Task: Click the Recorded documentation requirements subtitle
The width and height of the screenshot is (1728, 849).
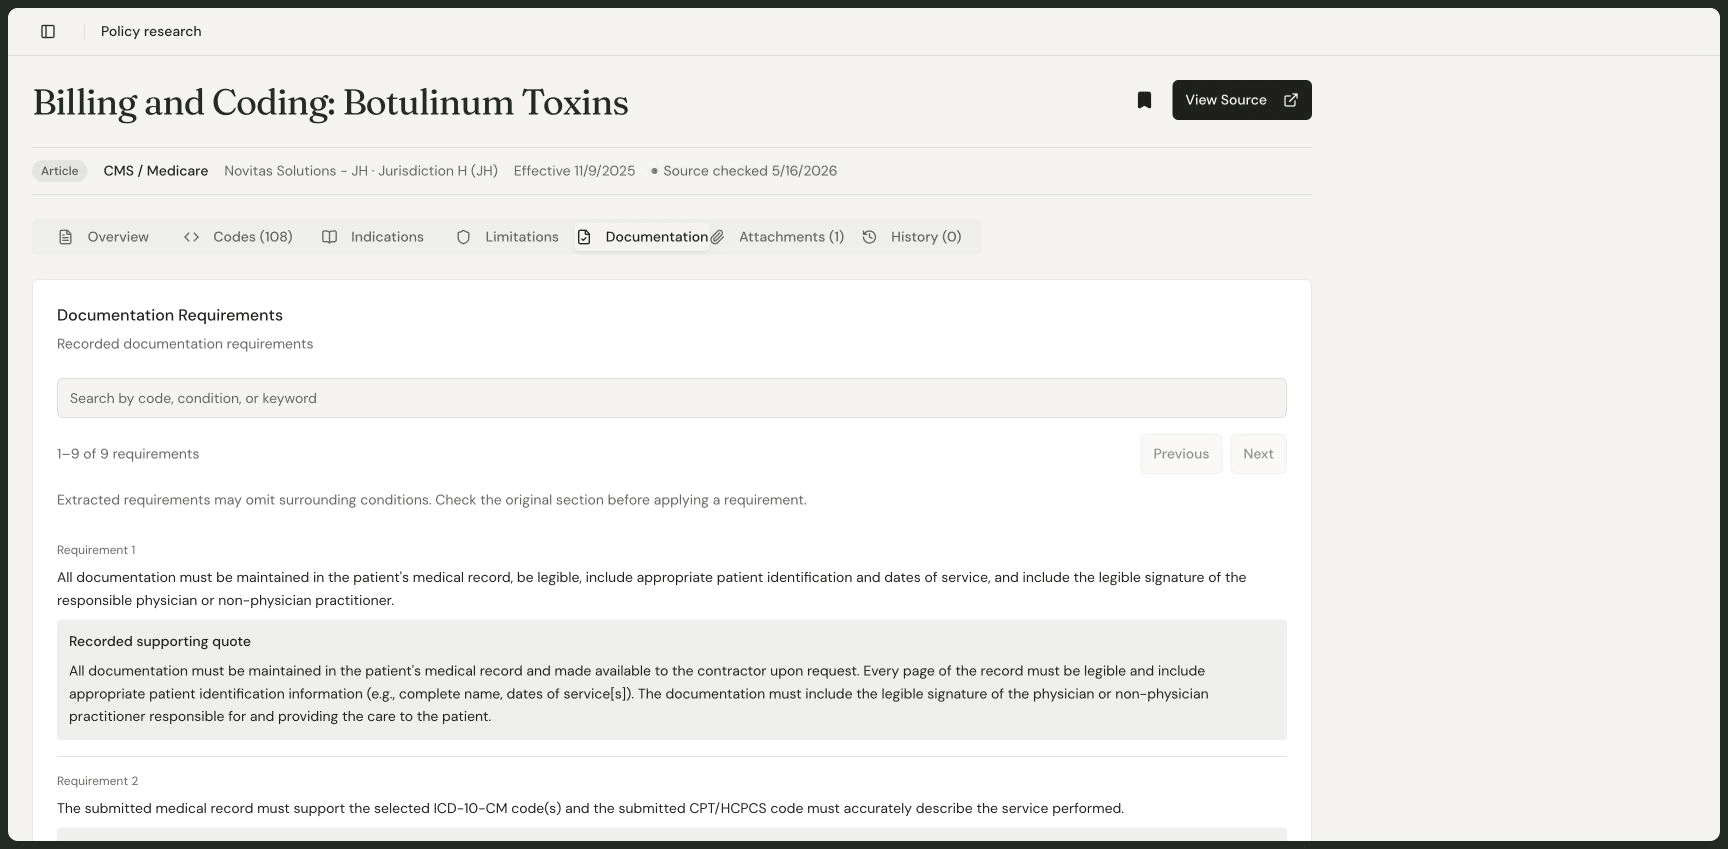Action: coord(185,344)
